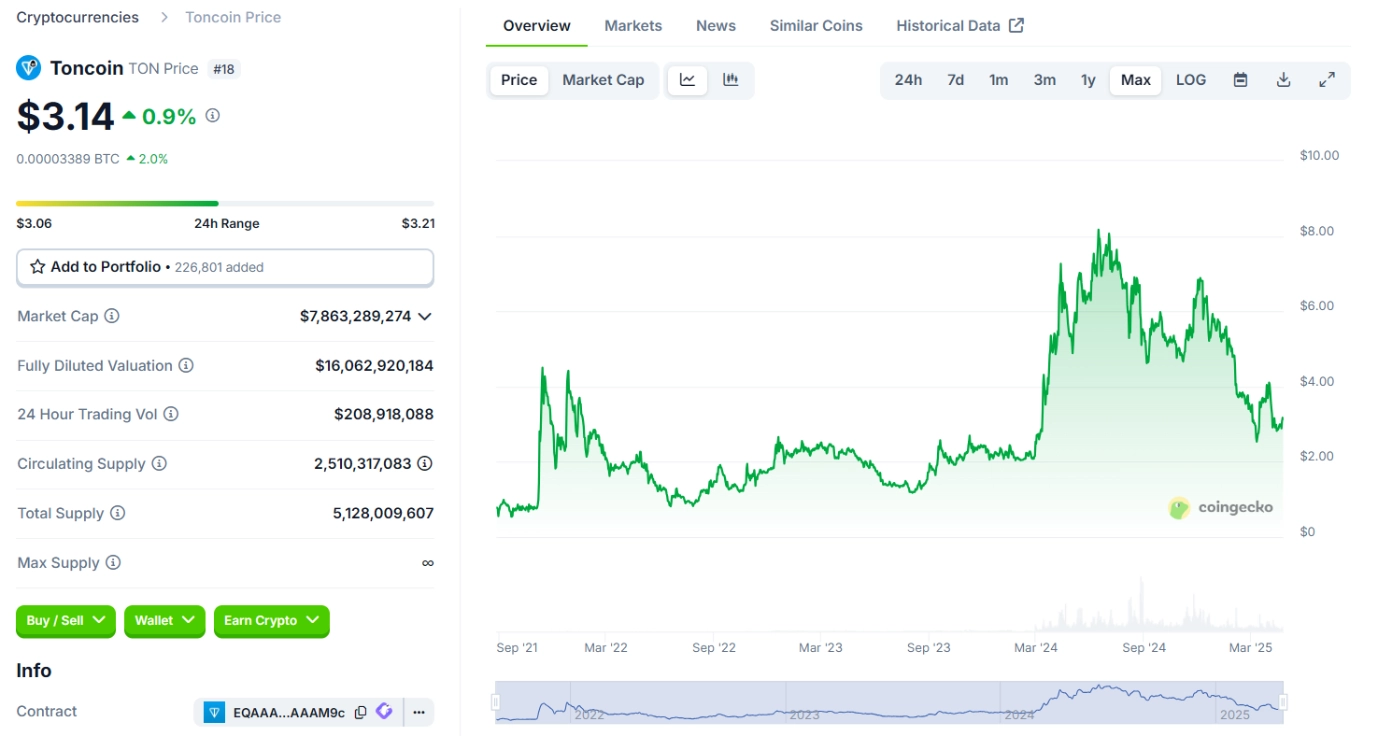The image size is (1378, 736).
Task: Click the TON contract chain logo
Action: 214,712
